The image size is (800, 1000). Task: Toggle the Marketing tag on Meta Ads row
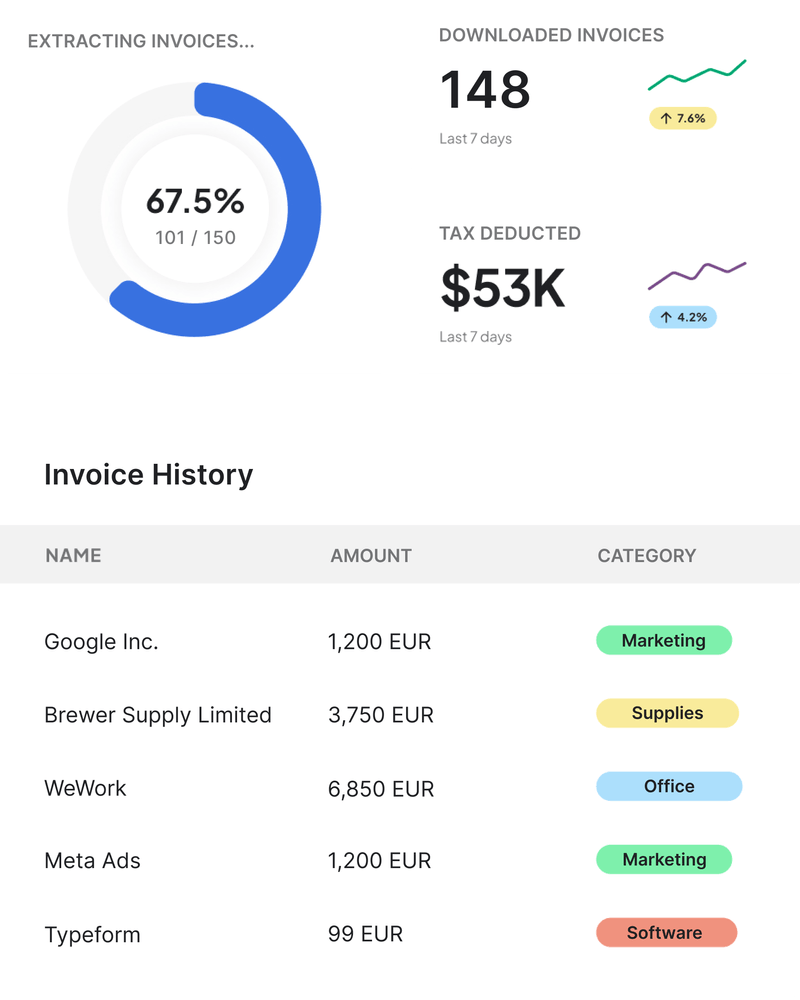tap(664, 859)
